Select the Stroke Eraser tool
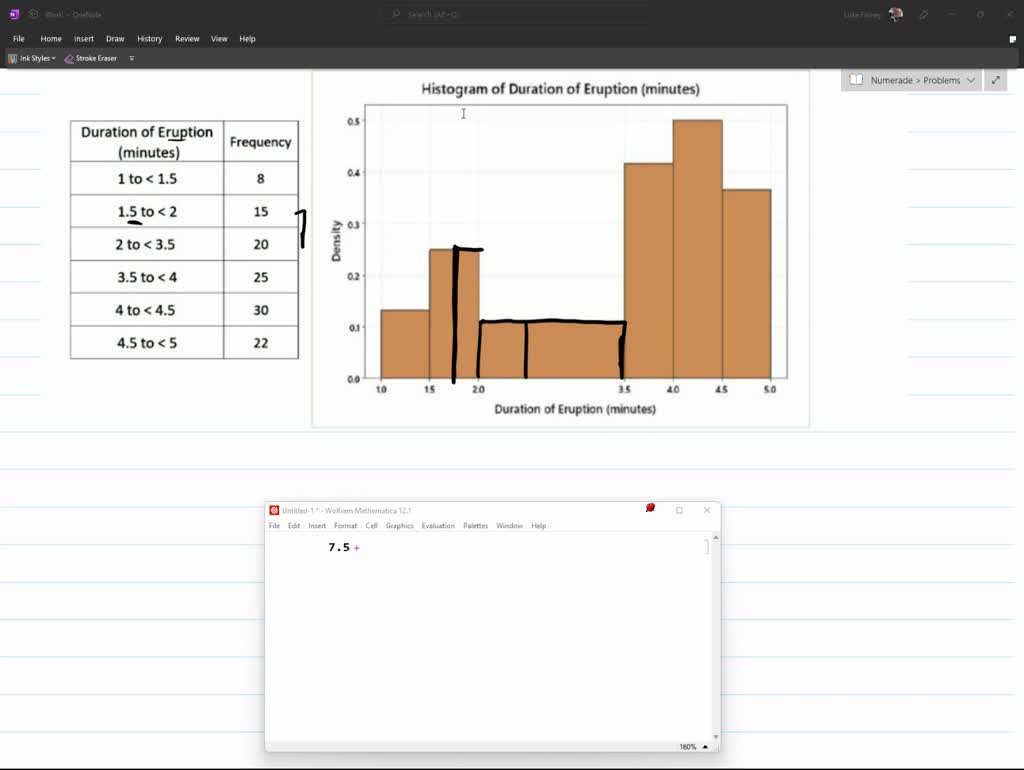1024x770 pixels. [x=91, y=58]
